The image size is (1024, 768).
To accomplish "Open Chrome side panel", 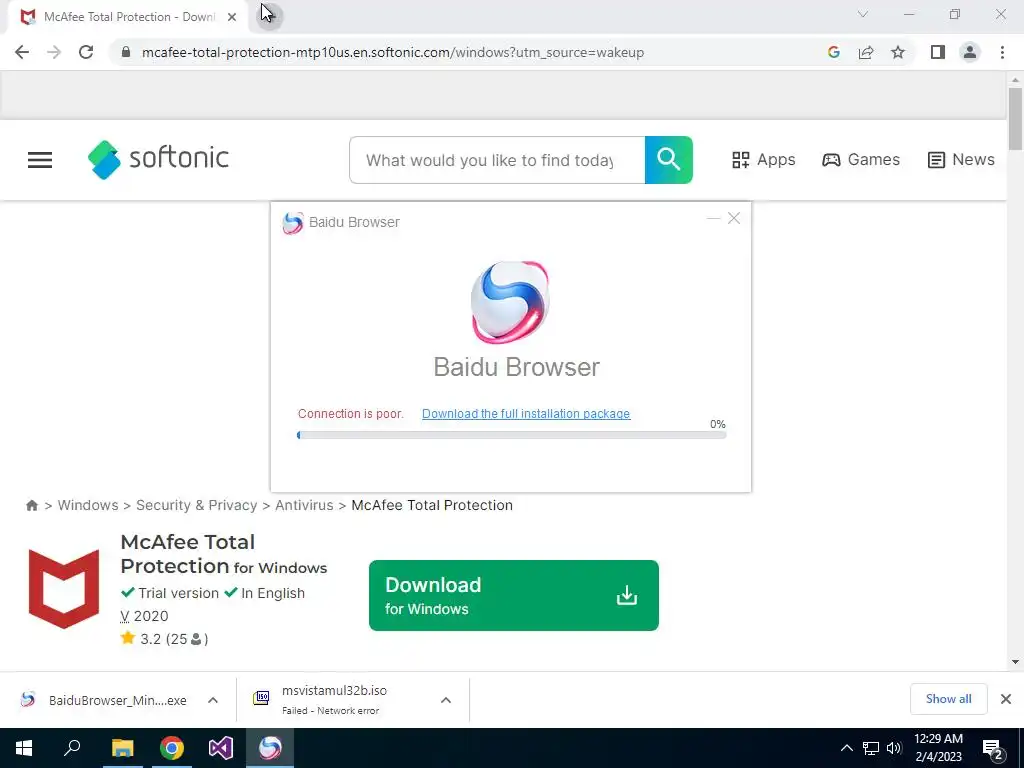I will click(938, 52).
